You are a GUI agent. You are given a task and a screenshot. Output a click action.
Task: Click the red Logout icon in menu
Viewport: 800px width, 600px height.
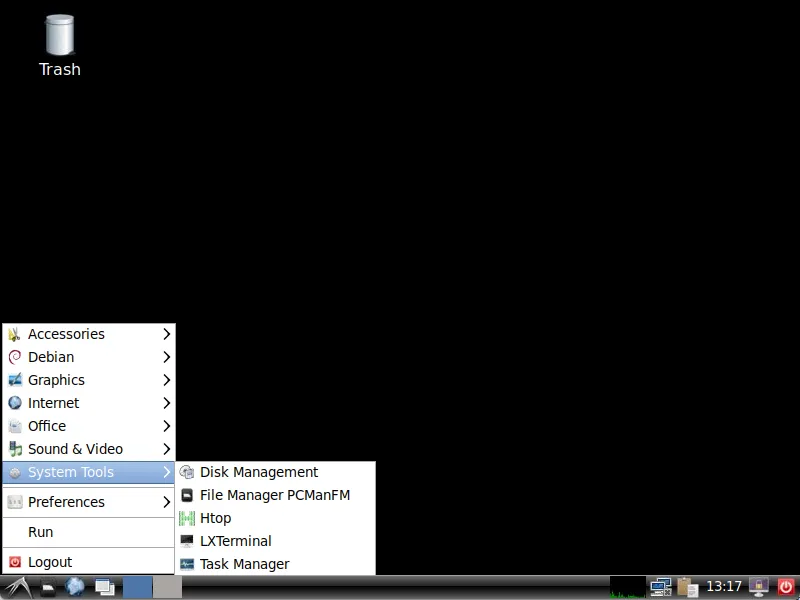[x=15, y=562]
